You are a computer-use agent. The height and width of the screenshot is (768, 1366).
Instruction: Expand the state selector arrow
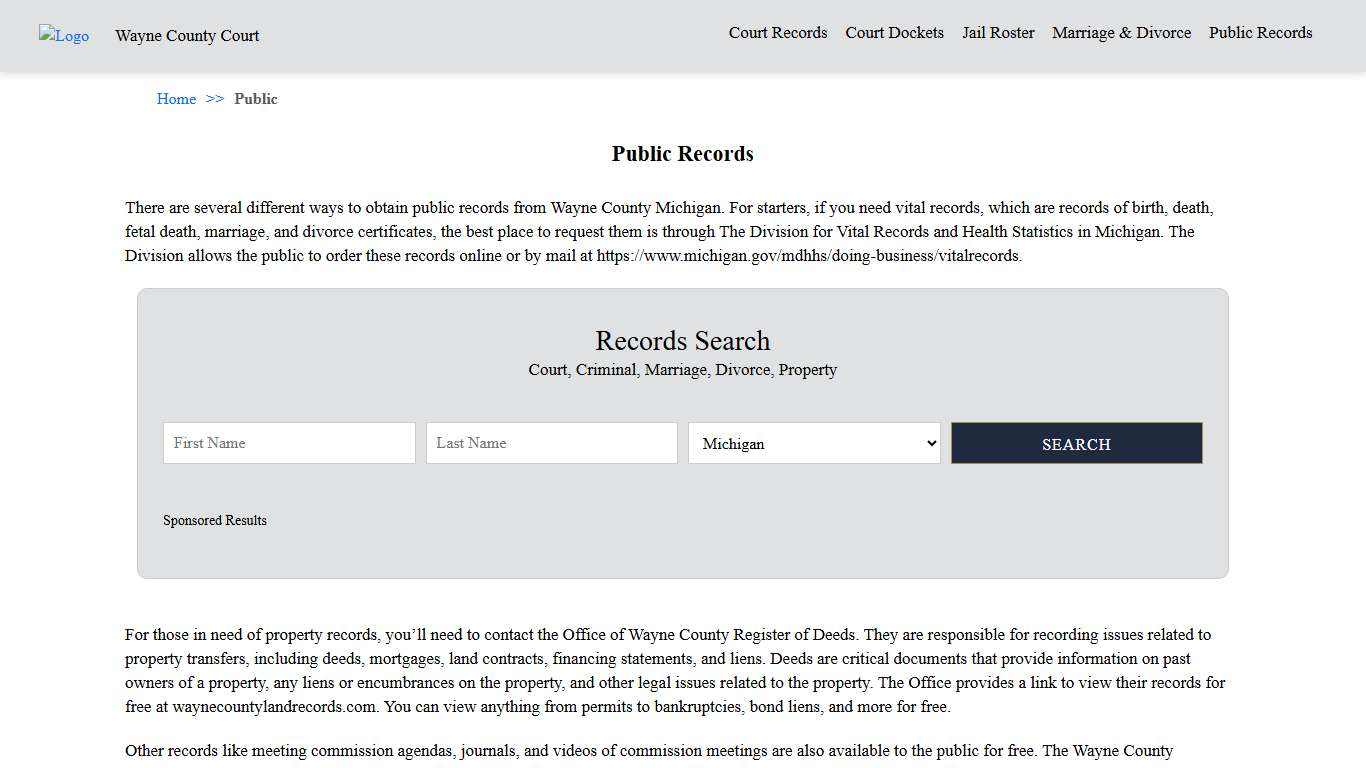click(928, 443)
